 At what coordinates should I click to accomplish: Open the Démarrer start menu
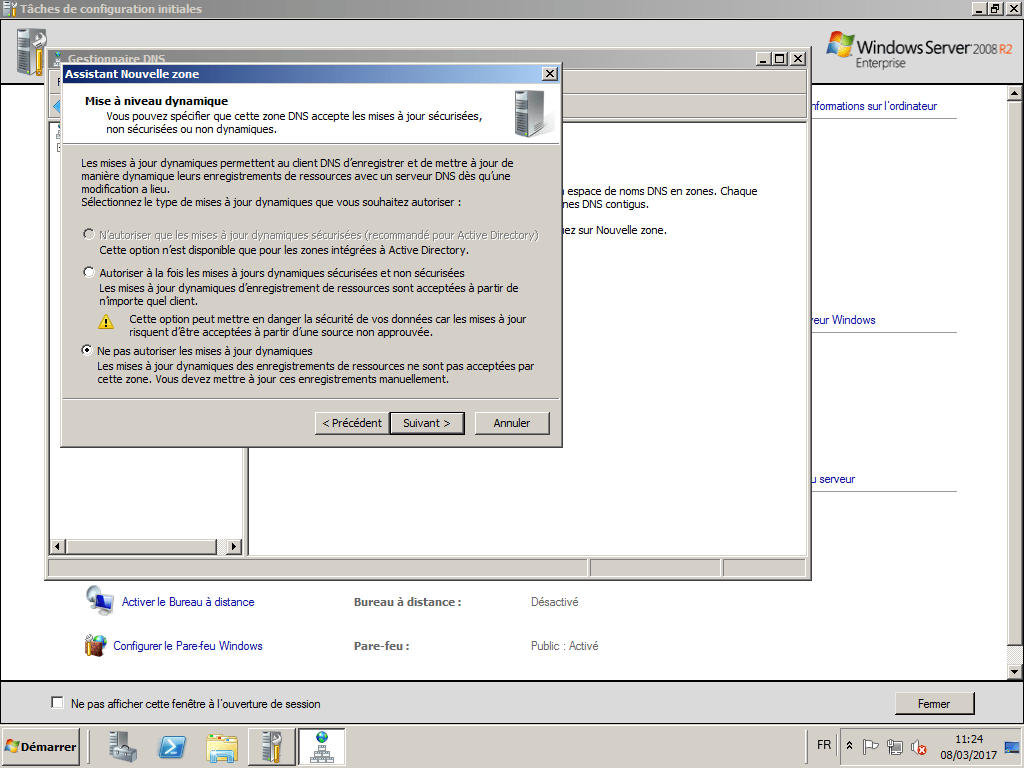click(40, 746)
